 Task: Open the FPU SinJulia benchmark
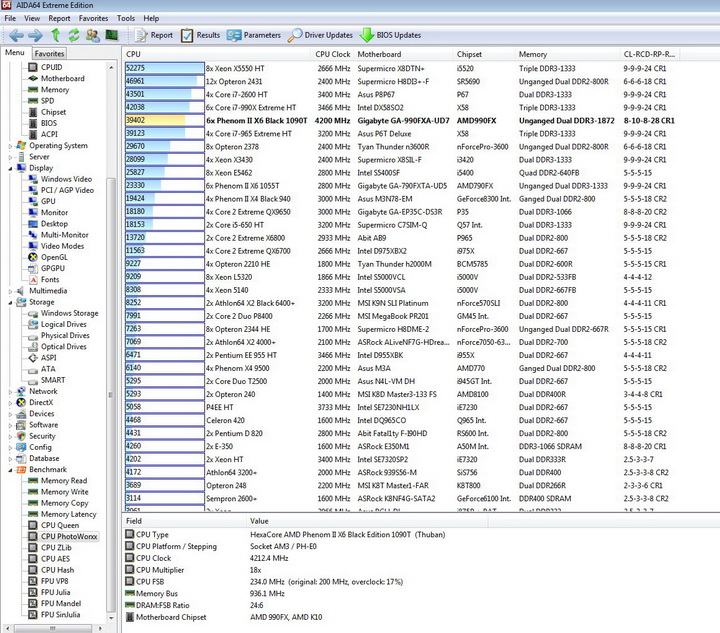[60, 614]
